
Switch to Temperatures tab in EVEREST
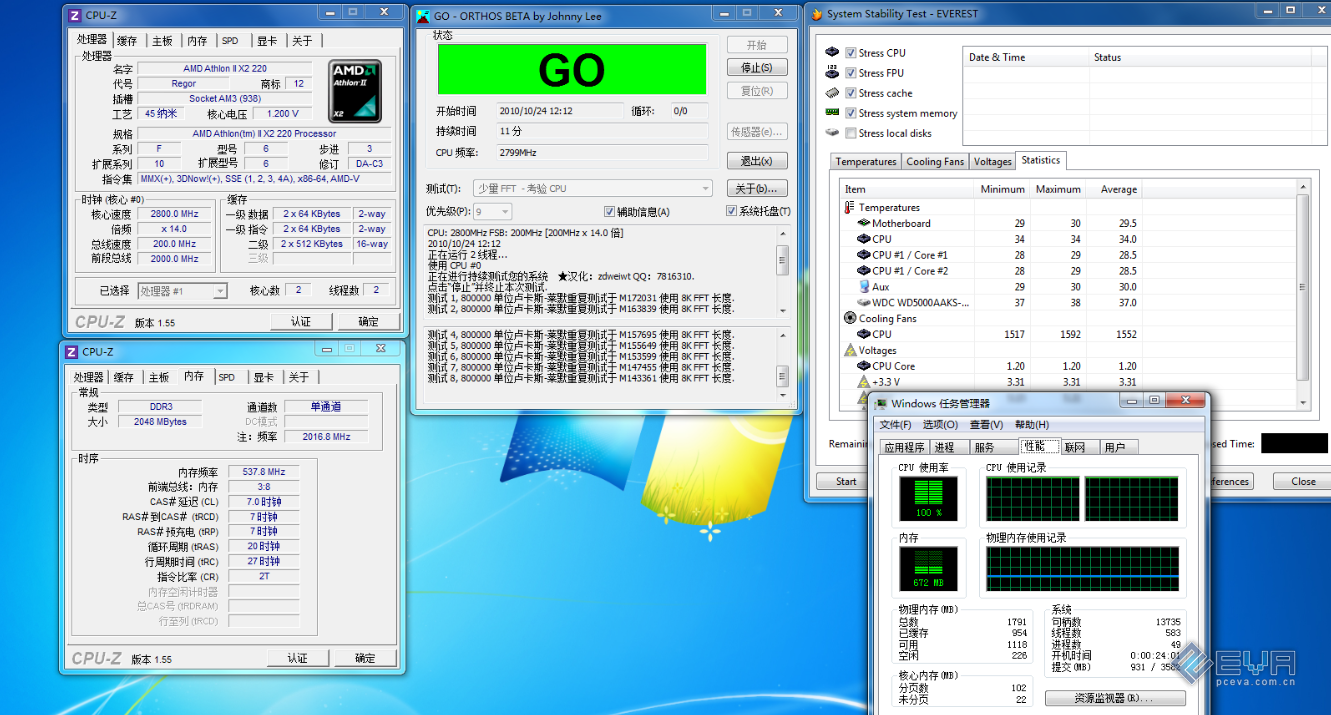[x=866, y=161]
